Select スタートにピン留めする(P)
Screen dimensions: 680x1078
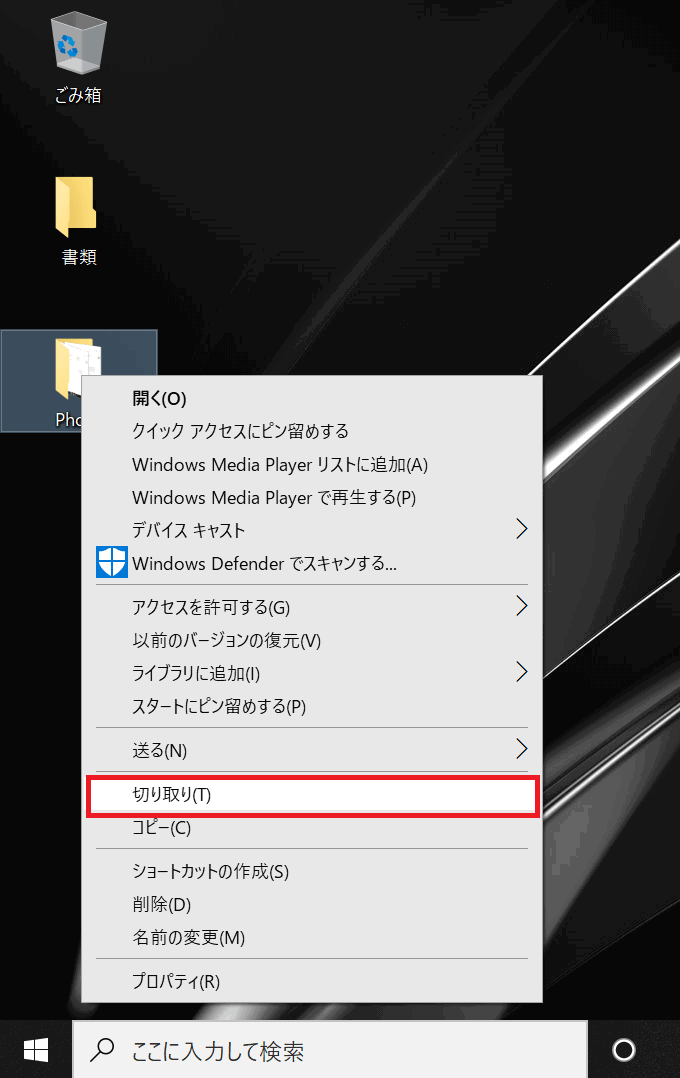coord(312,706)
